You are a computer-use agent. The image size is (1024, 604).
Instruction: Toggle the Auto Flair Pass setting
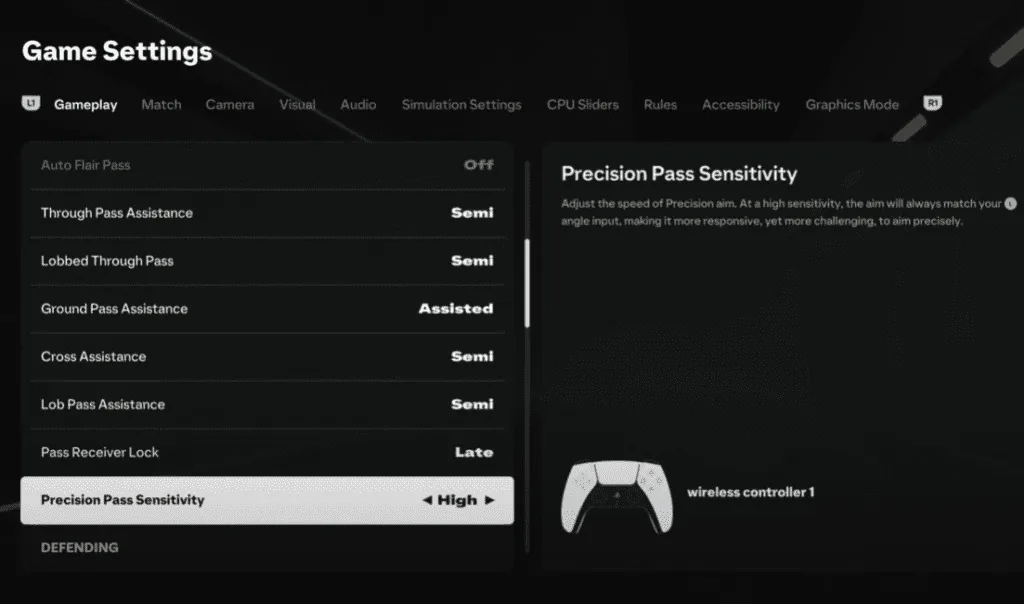(x=478, y=165)
